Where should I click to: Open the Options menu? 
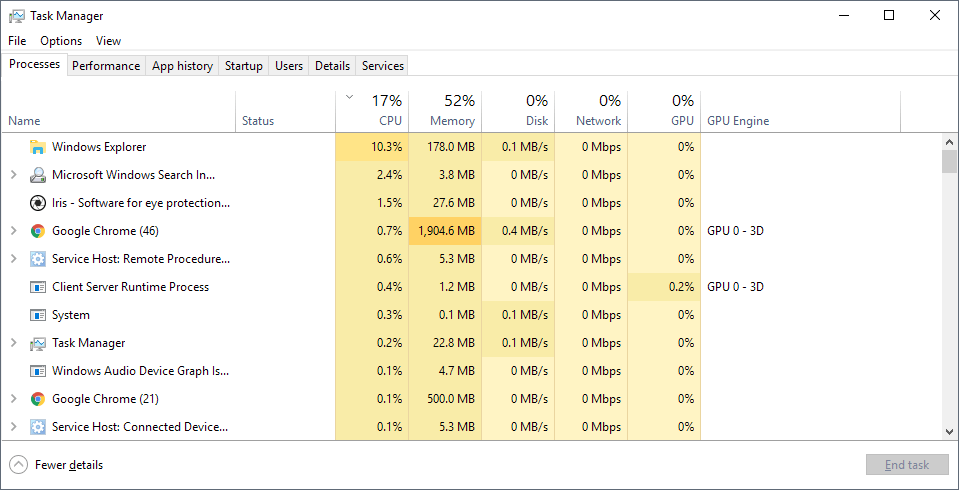point(61,41)
